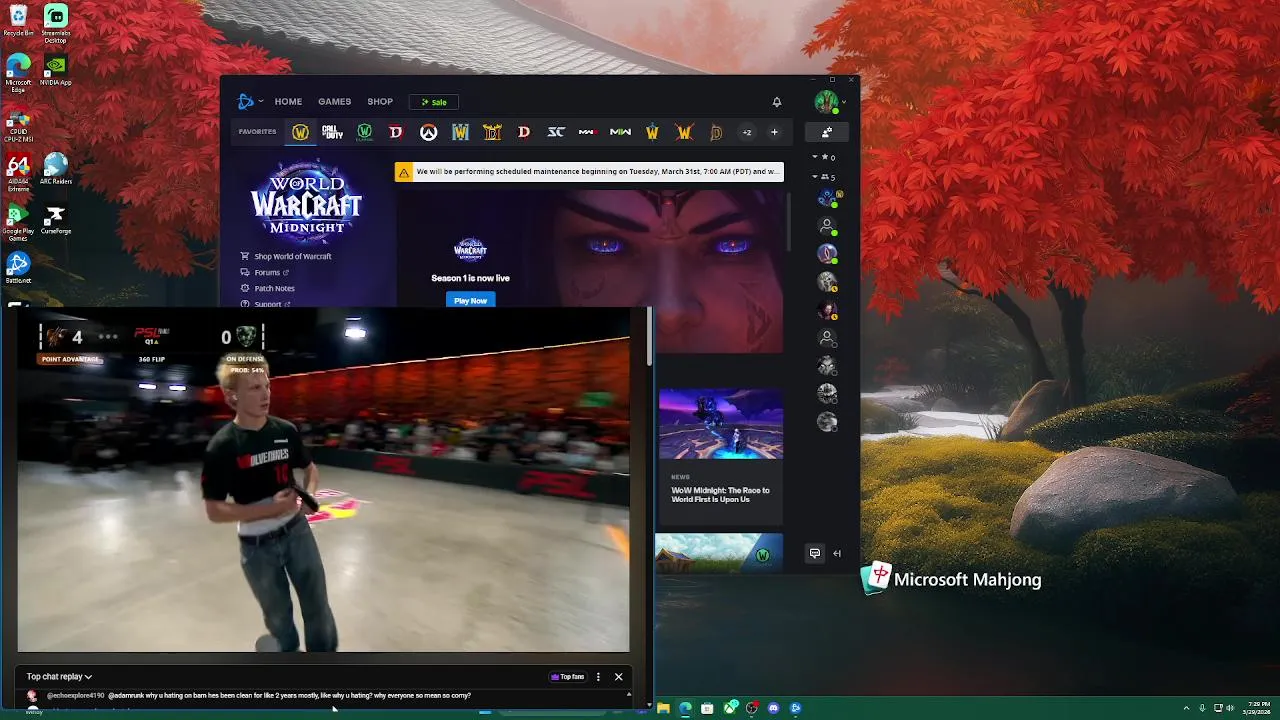The height and width of the screenshot is (720, 1280).
Task: Click the adamrunk chat message text
Action: tap(289, 695)
